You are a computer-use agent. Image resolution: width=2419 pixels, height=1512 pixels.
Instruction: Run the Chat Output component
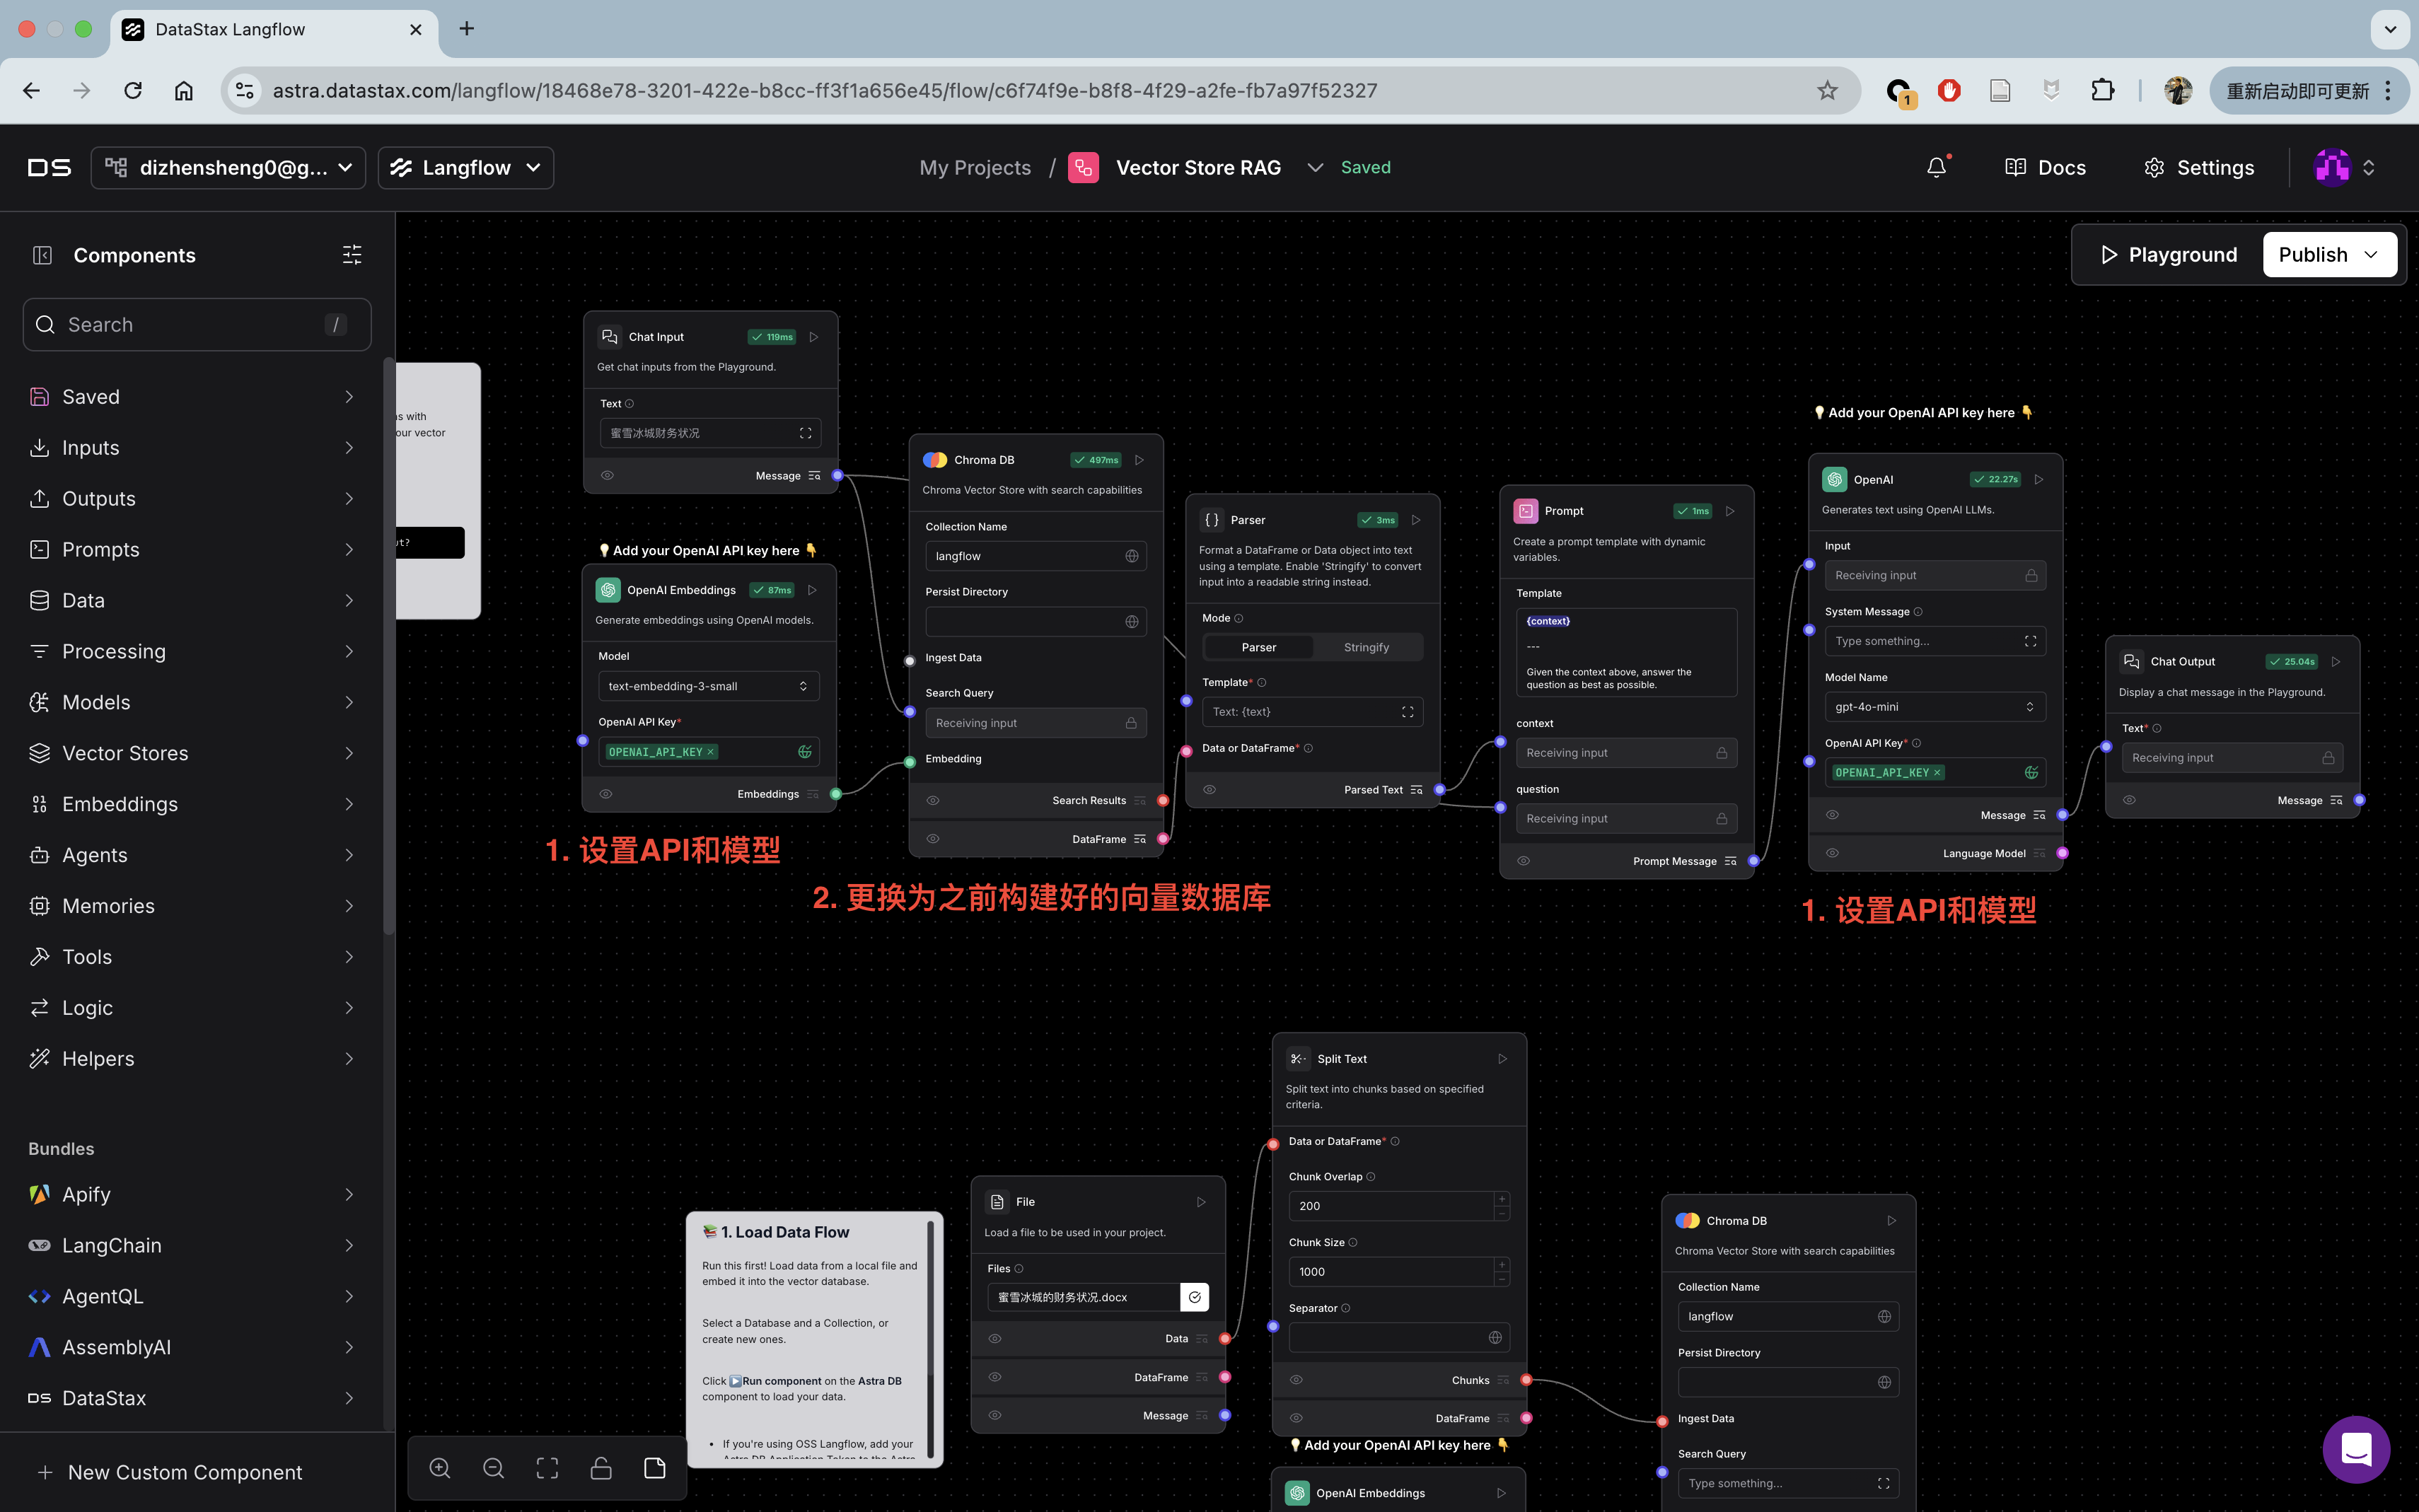tap(2336, 661)
